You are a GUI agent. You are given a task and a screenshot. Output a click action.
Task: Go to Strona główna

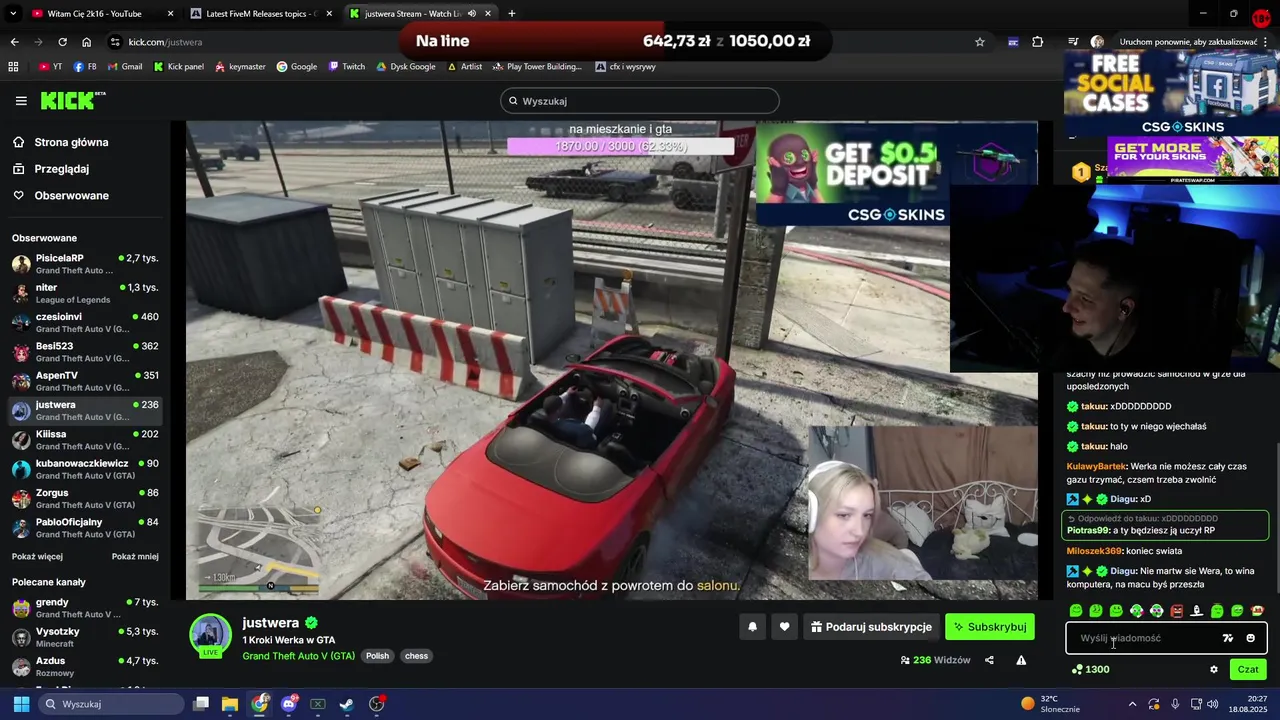pos(71,142)
